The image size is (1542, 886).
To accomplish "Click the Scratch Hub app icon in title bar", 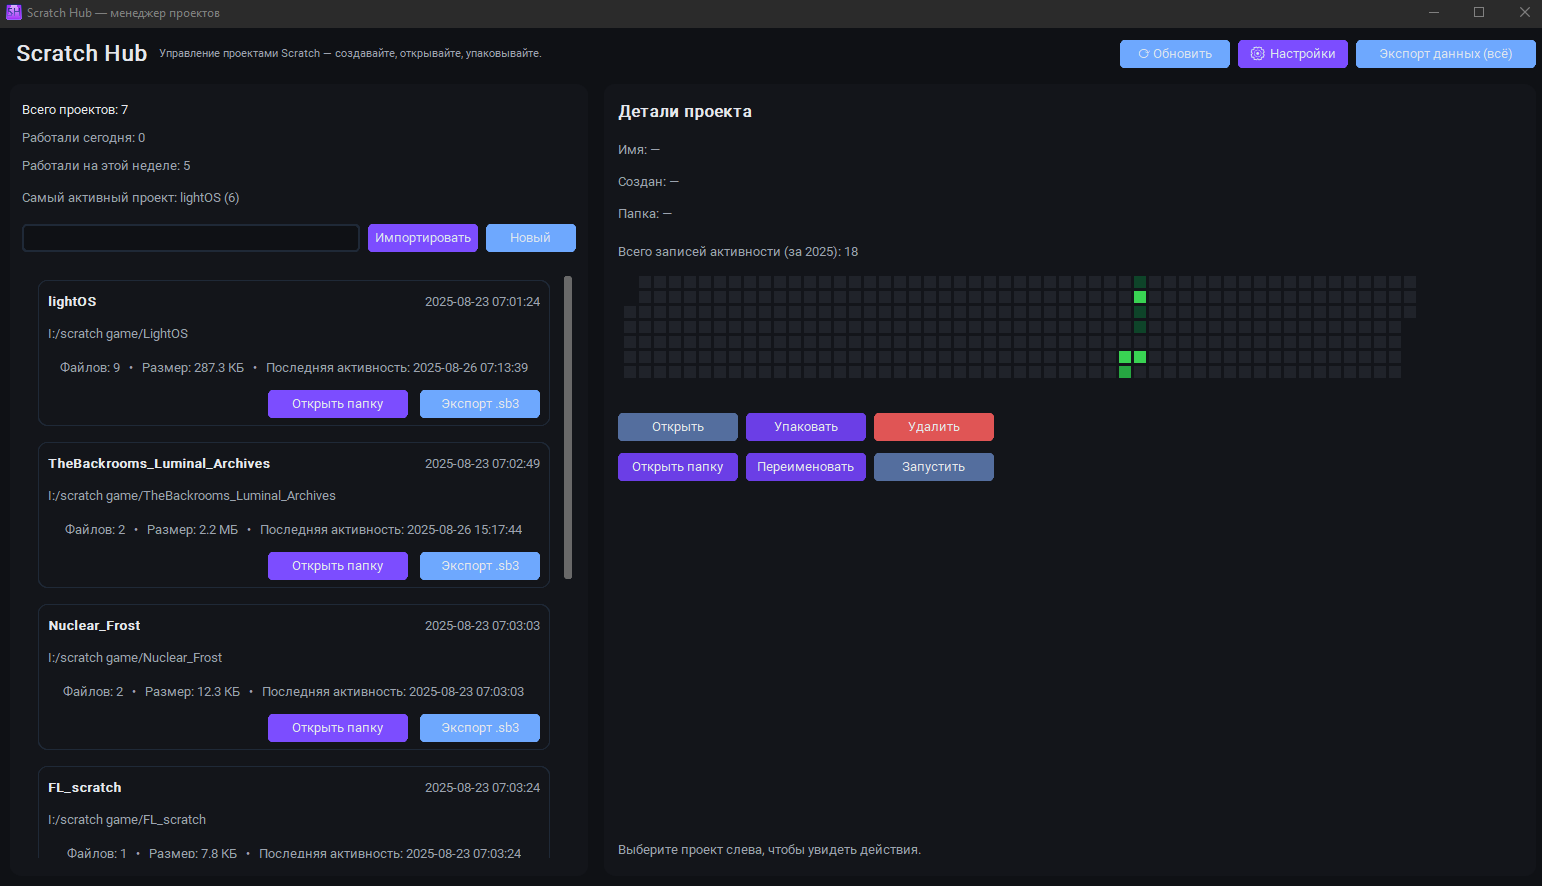I will [x=14, y=12].
